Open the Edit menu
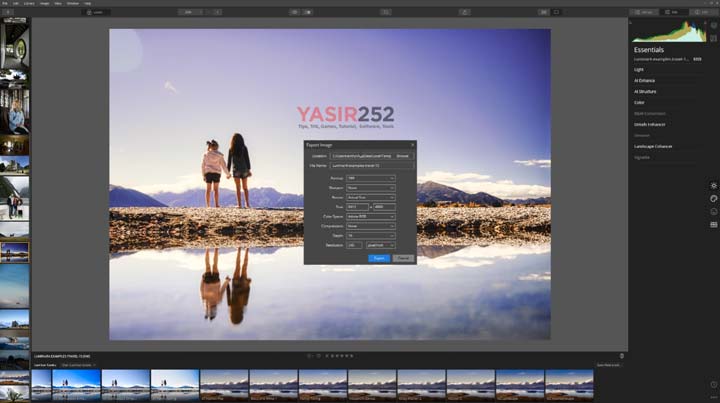 16,3
